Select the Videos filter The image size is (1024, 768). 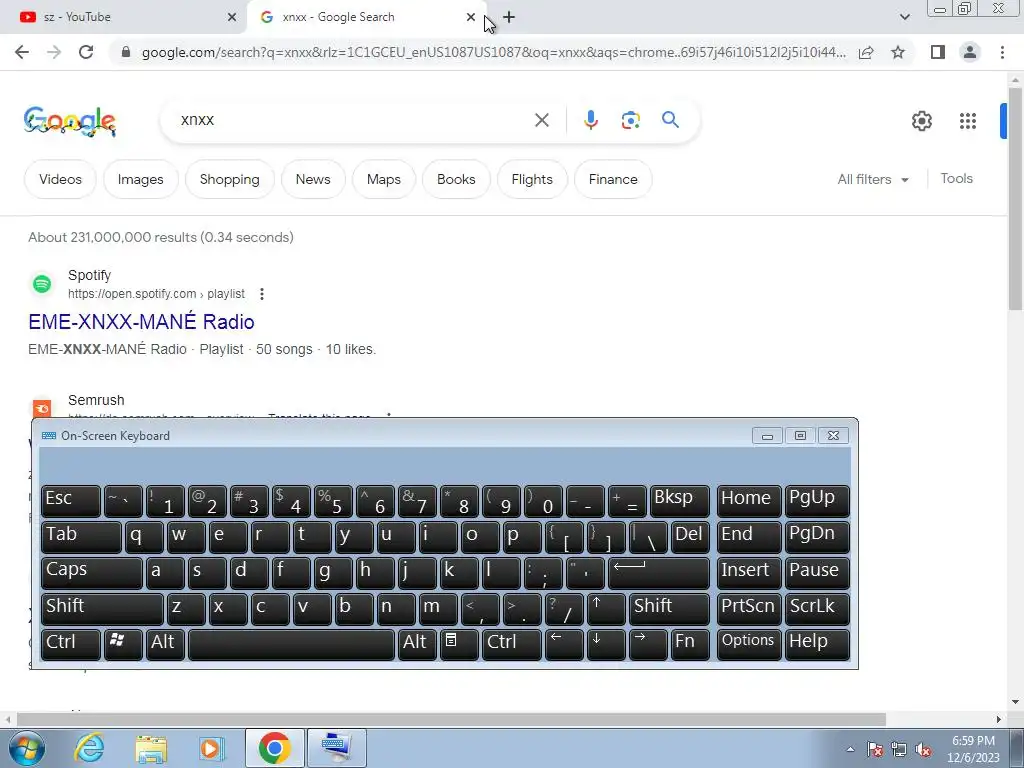click(60, 179)
